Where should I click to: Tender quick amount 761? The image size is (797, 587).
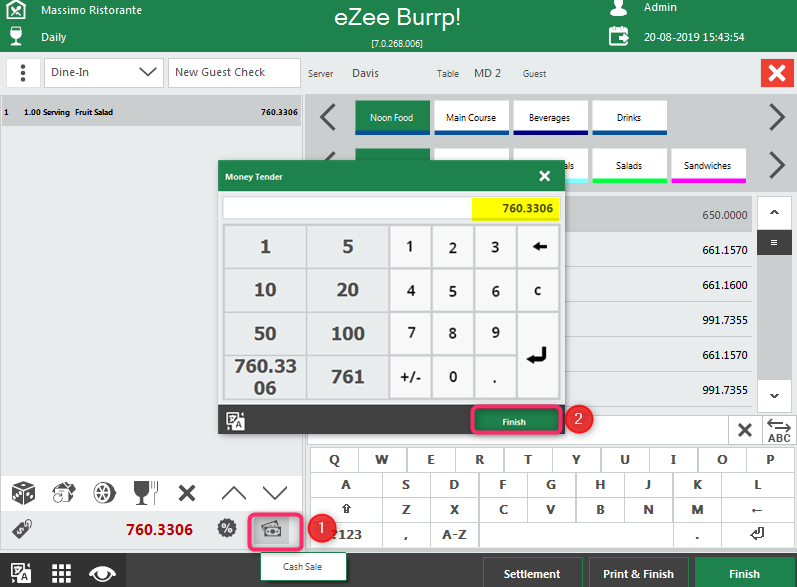(348, 377)
